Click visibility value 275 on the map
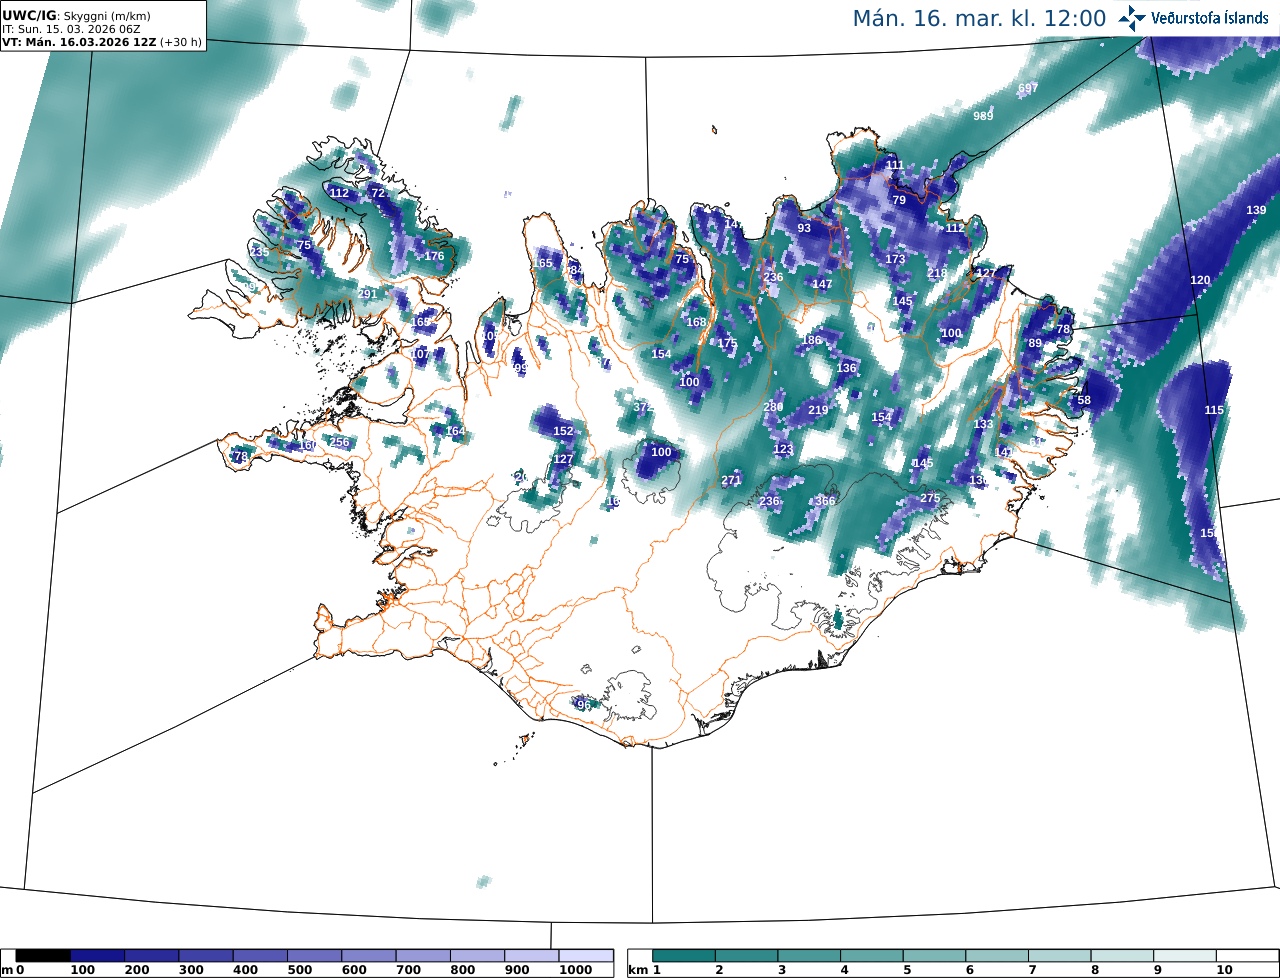Screen dimensions: 1280x978 pyautogui.click(x=930, y=498)
